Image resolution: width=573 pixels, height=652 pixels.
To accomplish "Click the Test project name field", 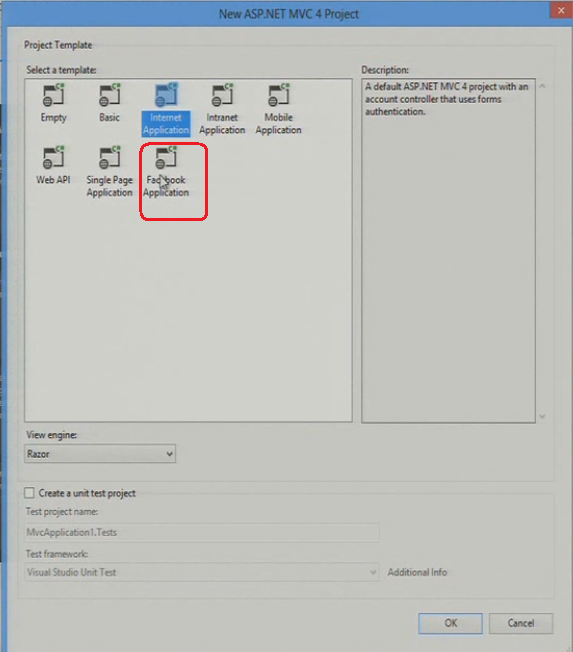I will click(x=202, y=532).
